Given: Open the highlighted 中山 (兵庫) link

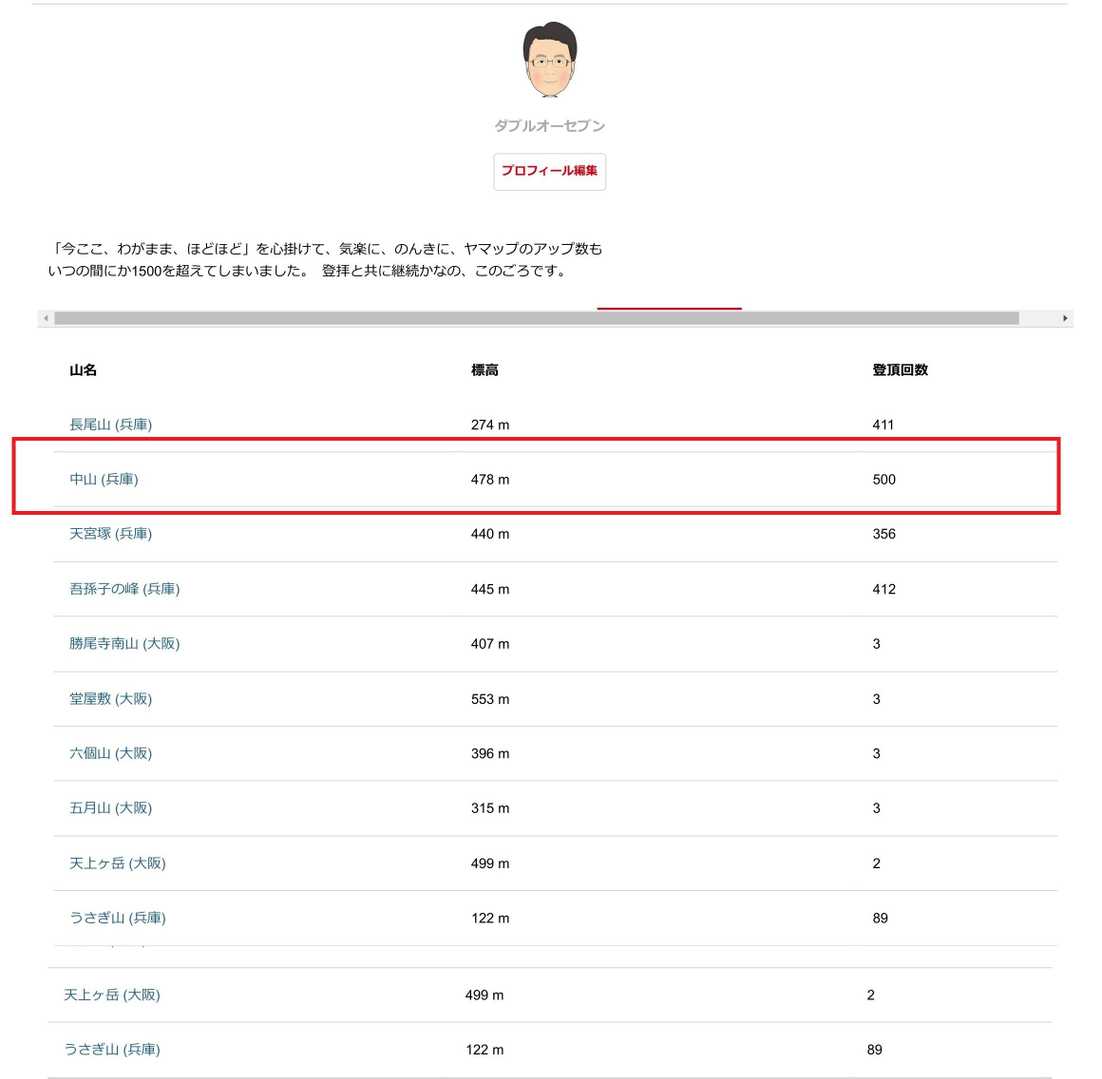Looking at the screenshot, I should point(104,480).
